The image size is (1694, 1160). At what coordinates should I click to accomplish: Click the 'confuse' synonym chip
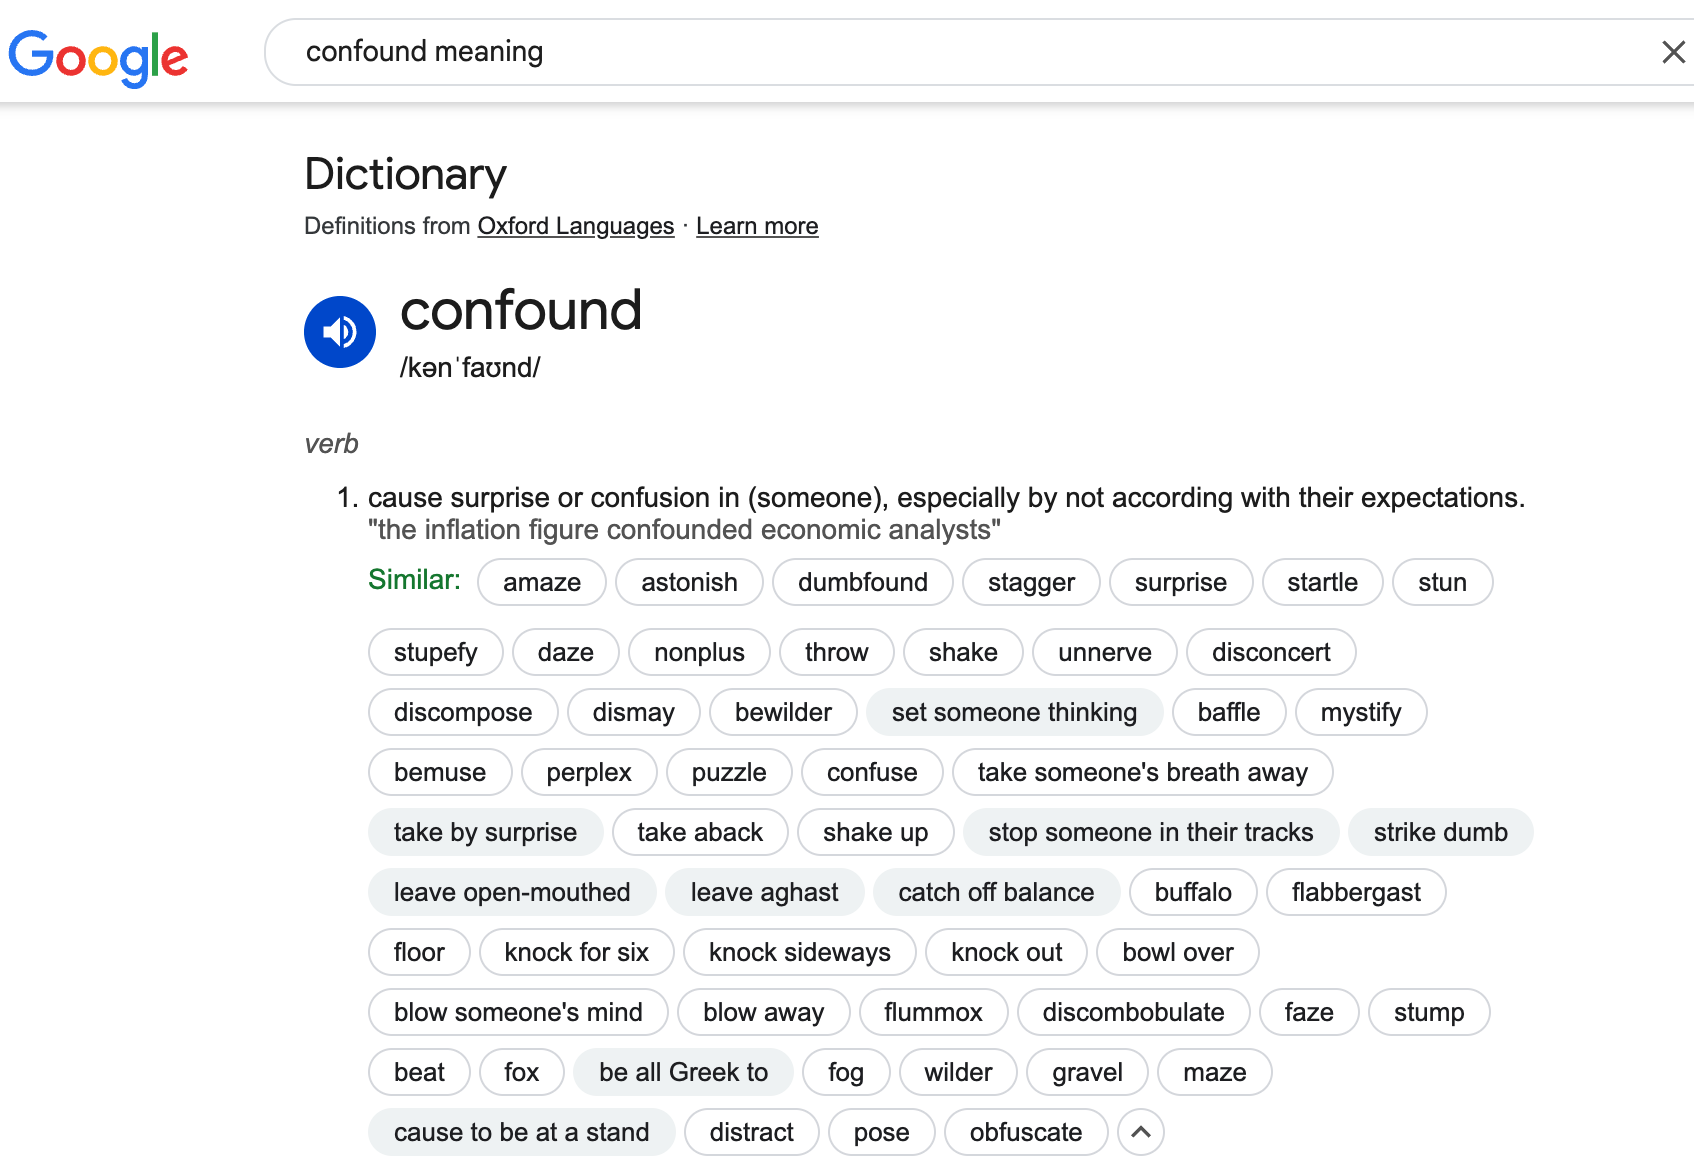point(872,772)
